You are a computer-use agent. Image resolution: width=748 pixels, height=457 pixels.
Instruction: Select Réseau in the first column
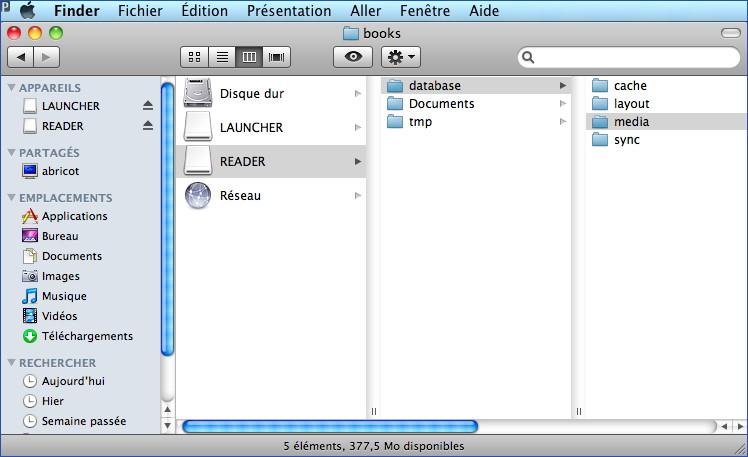tap(271, 196)
